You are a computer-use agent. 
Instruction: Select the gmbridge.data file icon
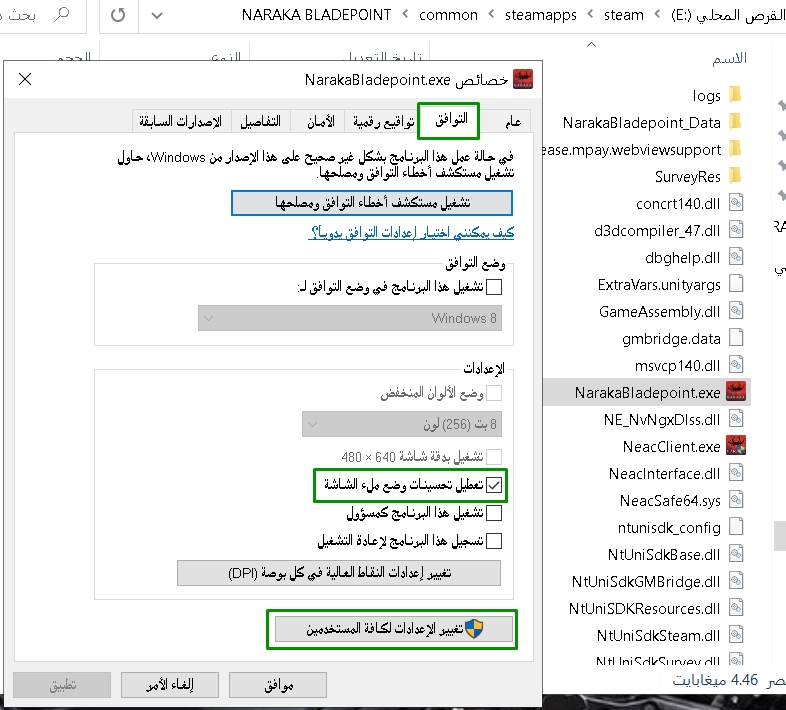click(x=735, y=338)
